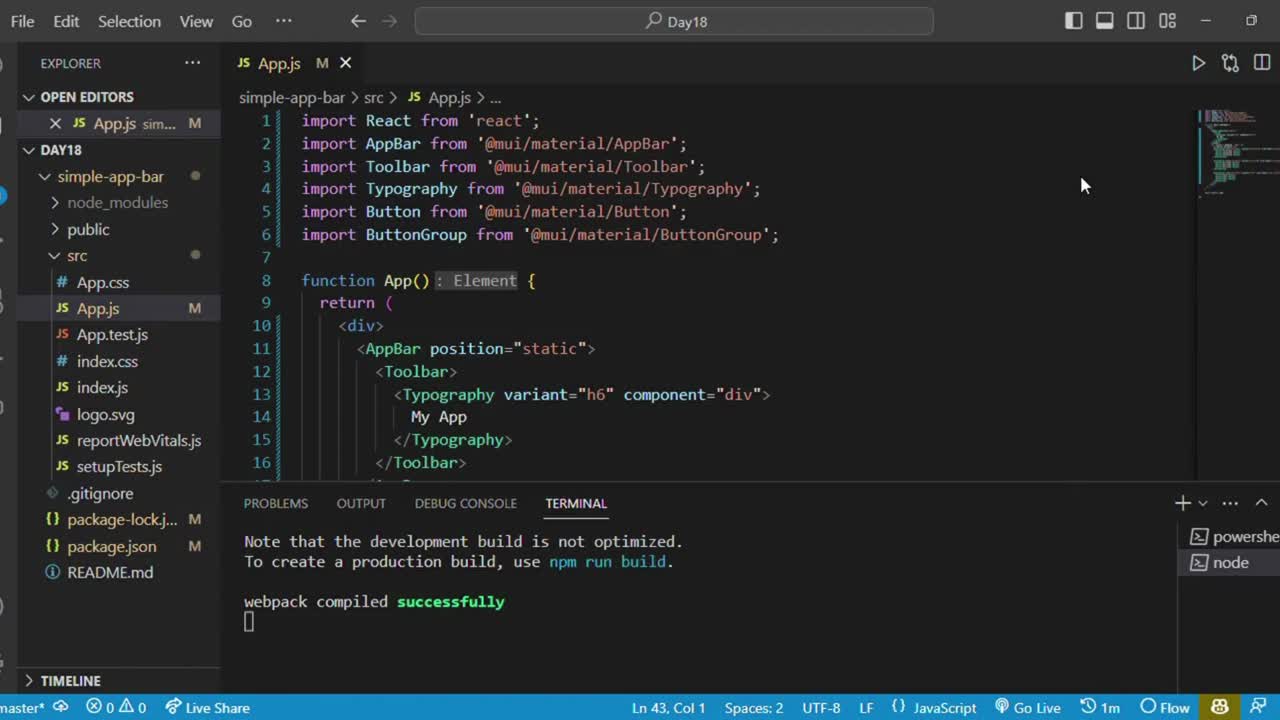This screenshot has height=720, width=1280.
Task: Open Explorer more actions ellipsis
Action: pyautogui.click(x=192, y=63)
